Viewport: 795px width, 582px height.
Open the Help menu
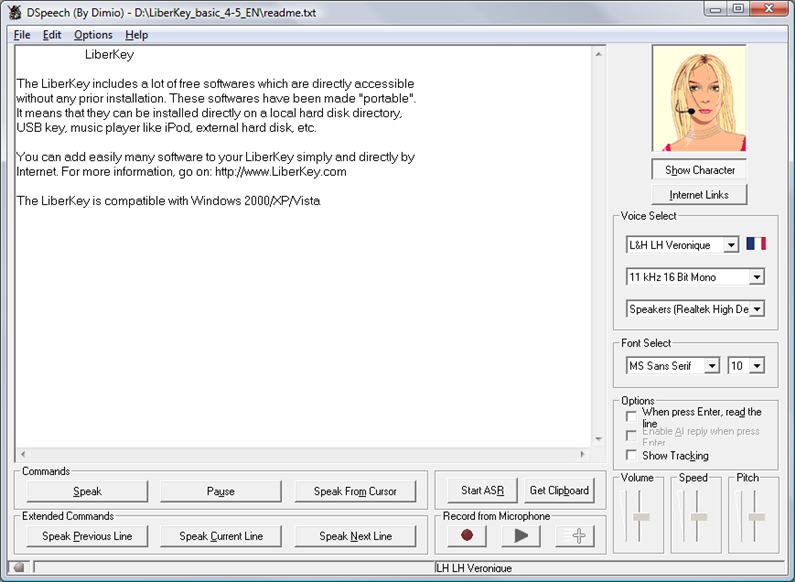tap(136, 35)
